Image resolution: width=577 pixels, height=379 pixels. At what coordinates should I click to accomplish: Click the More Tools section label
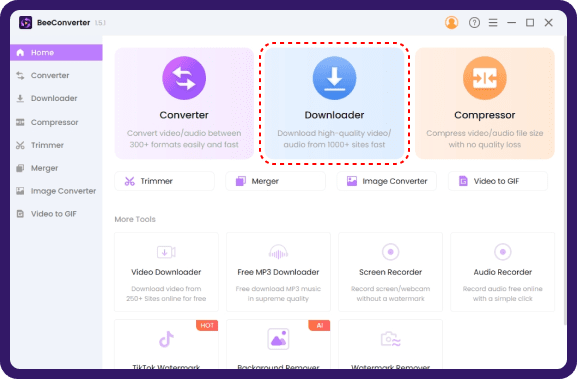pos(135,219)
